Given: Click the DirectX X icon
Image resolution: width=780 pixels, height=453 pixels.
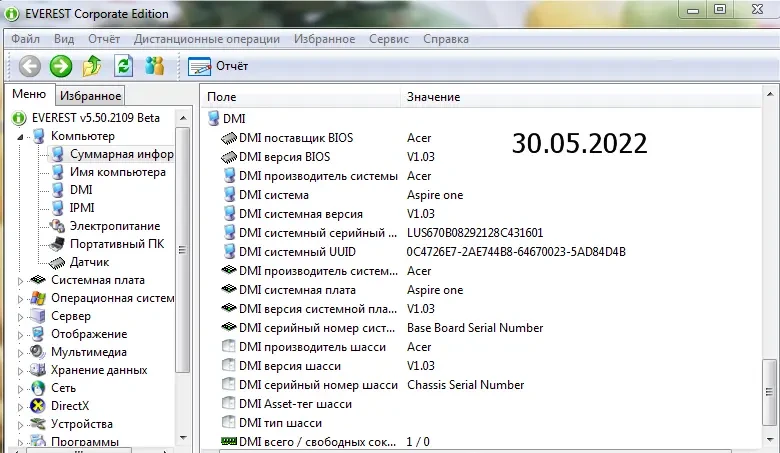Looking at the screenshot, I should [x=38, y=406].
